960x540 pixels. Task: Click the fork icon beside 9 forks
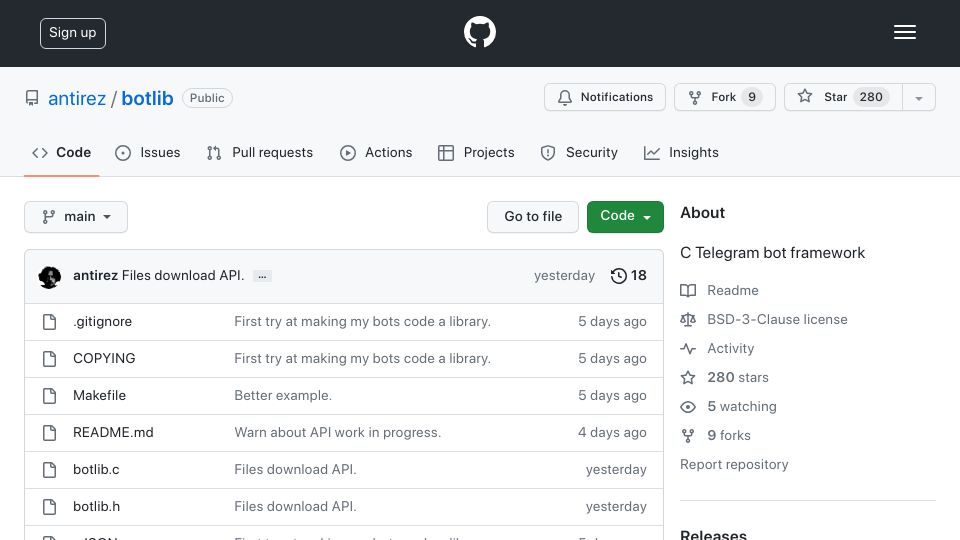point(688,435)
